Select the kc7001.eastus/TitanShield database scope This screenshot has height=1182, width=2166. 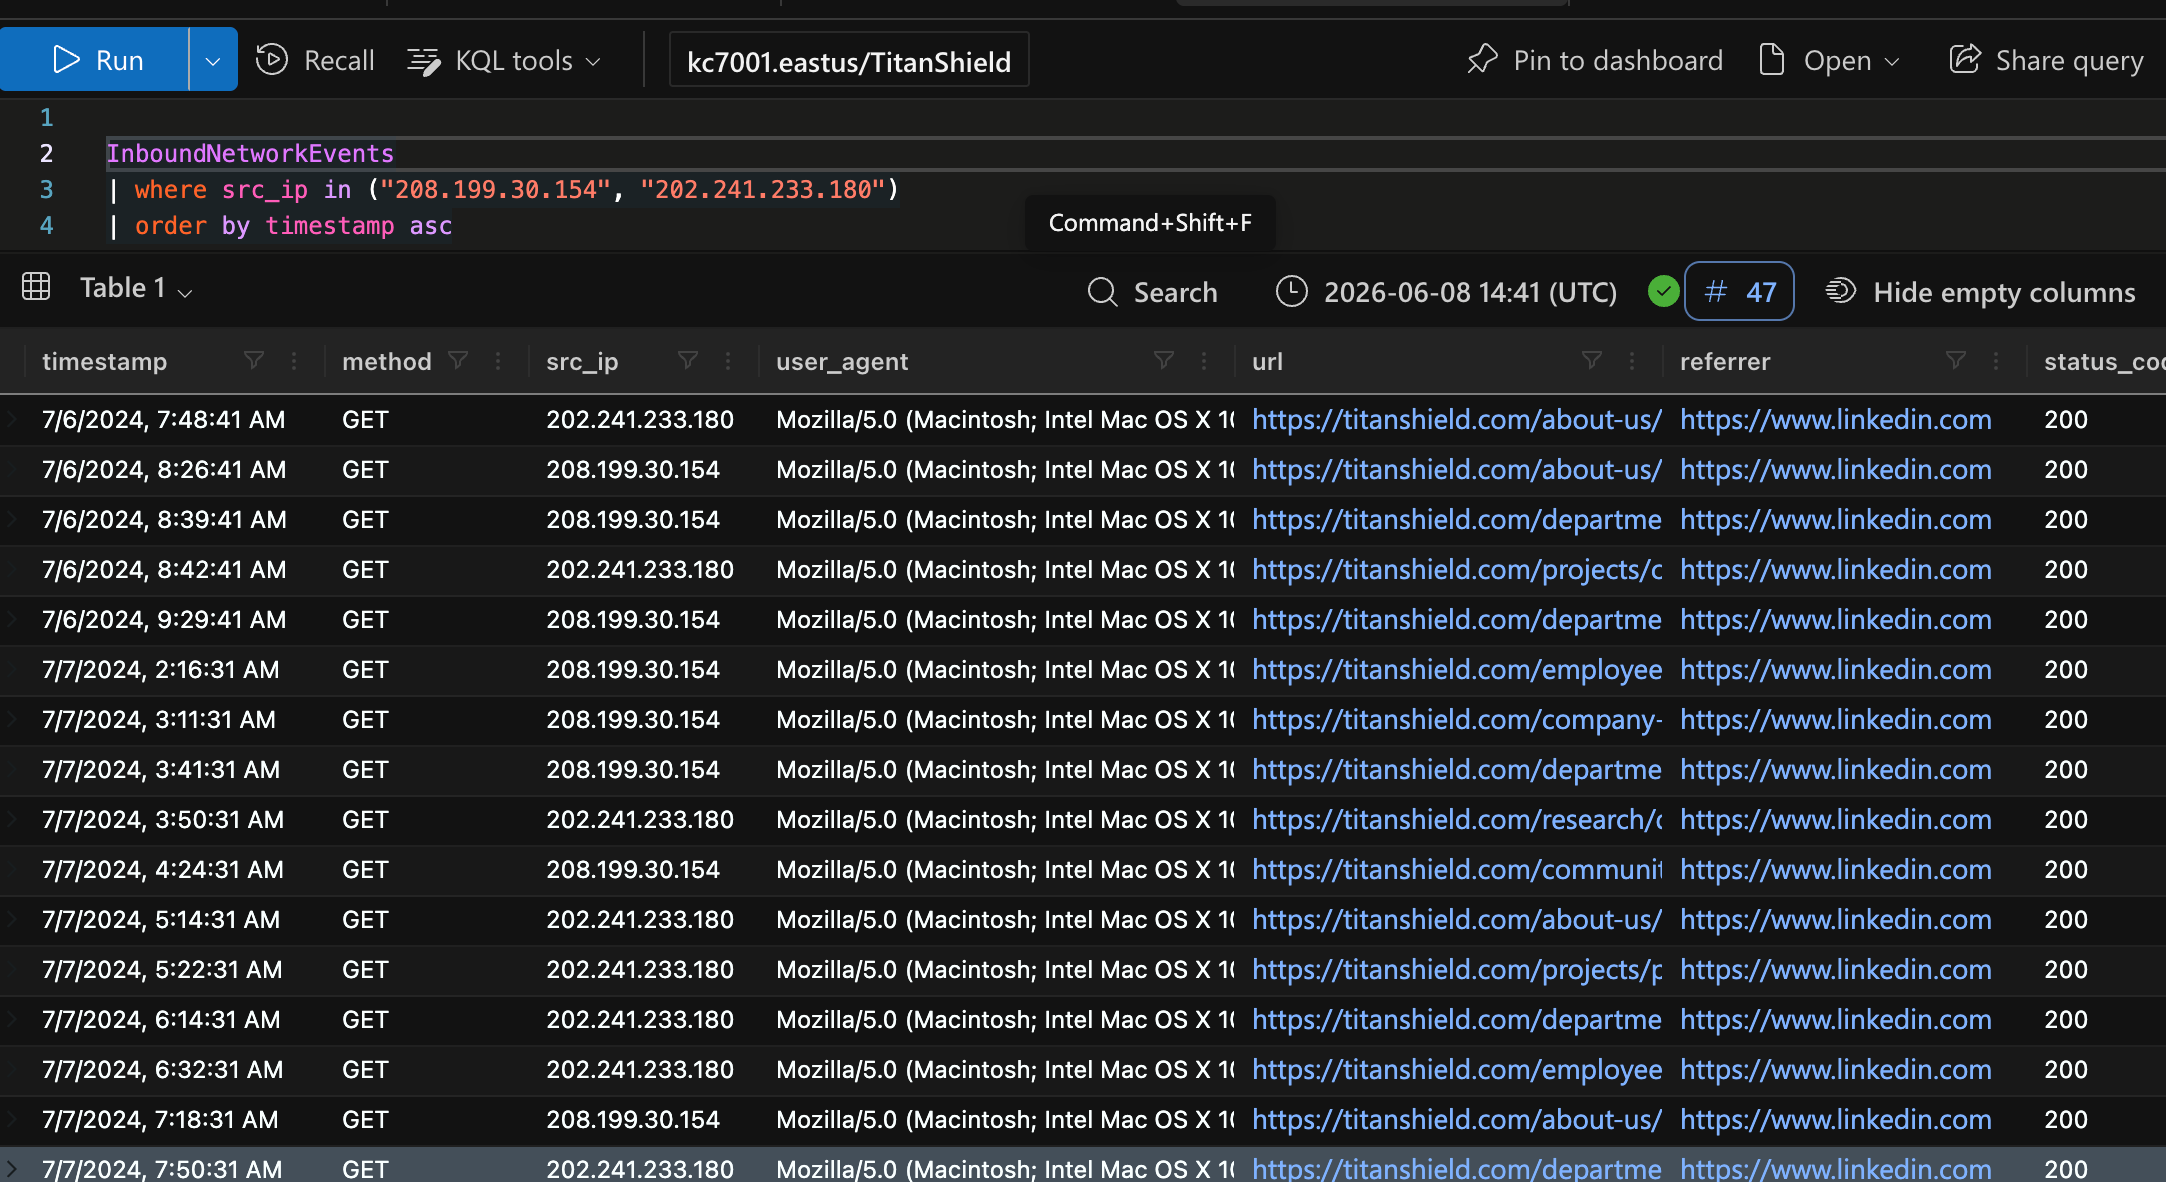click(x=849, y=61)
